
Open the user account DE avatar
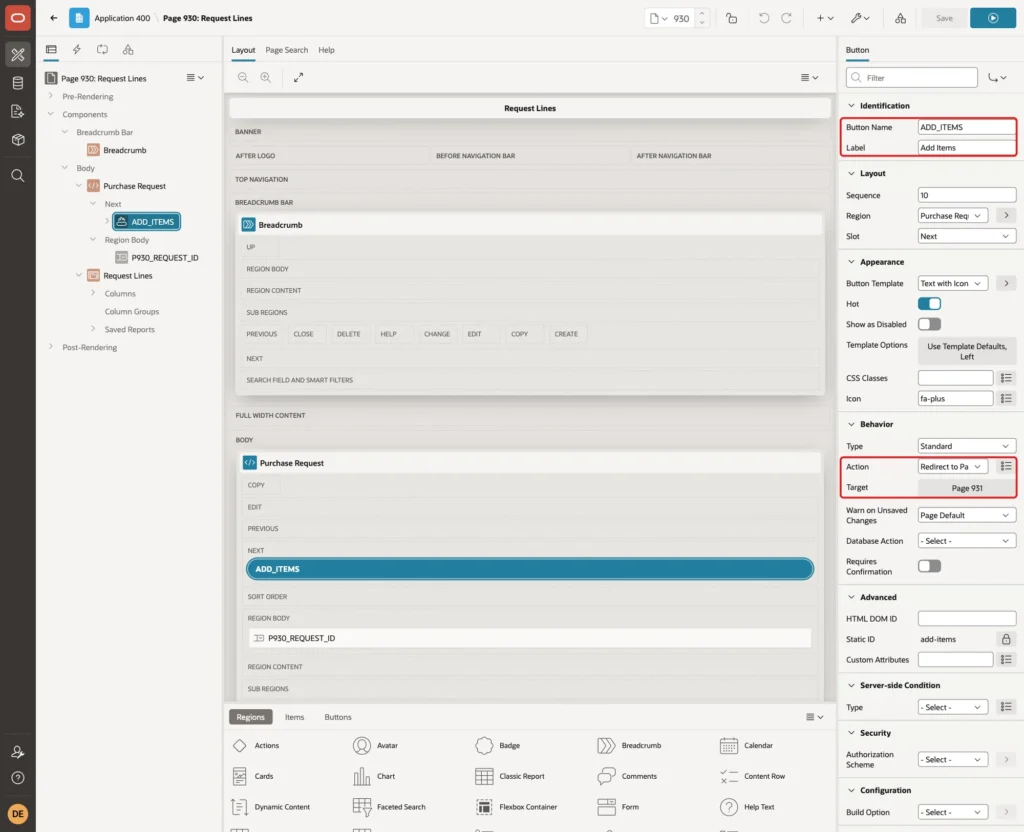click(x=18, y=814)
